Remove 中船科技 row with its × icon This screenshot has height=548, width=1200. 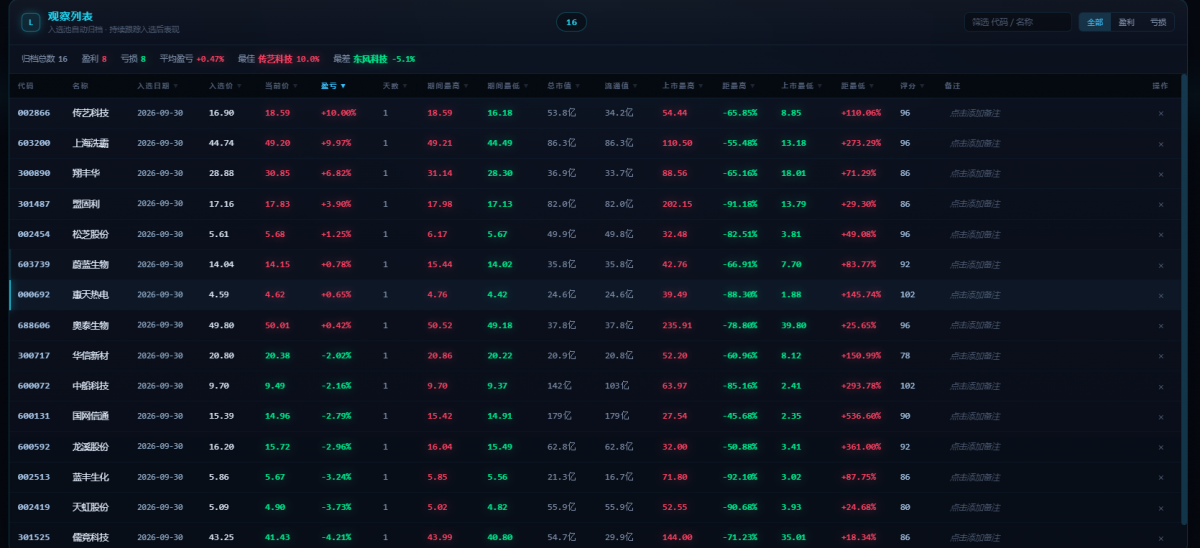point(1160,386)
